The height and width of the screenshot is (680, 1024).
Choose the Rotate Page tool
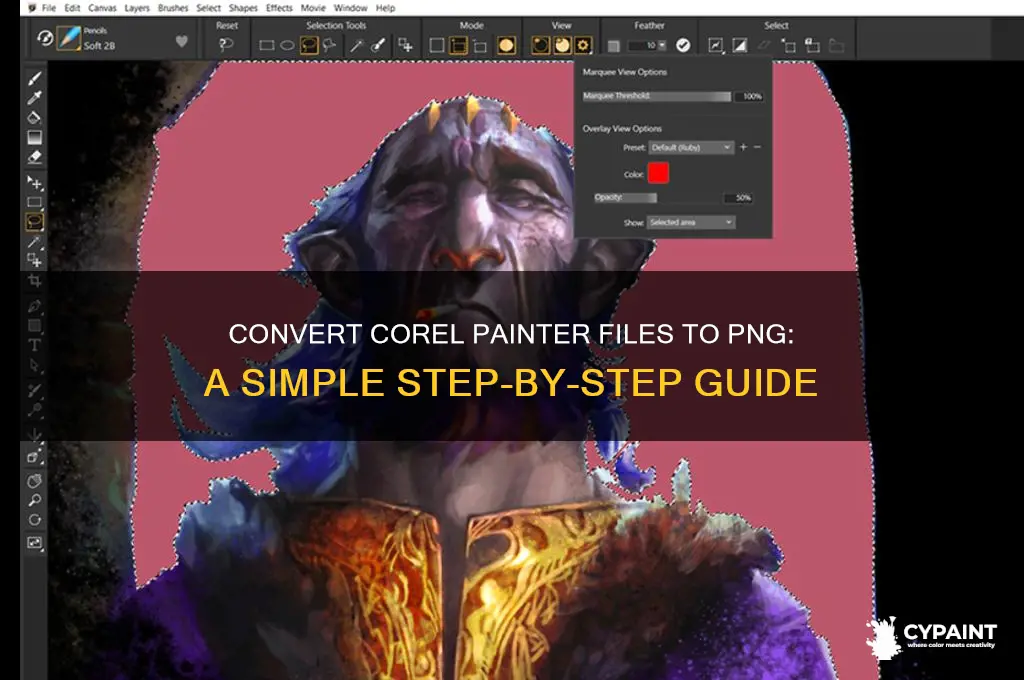point(35,520)
